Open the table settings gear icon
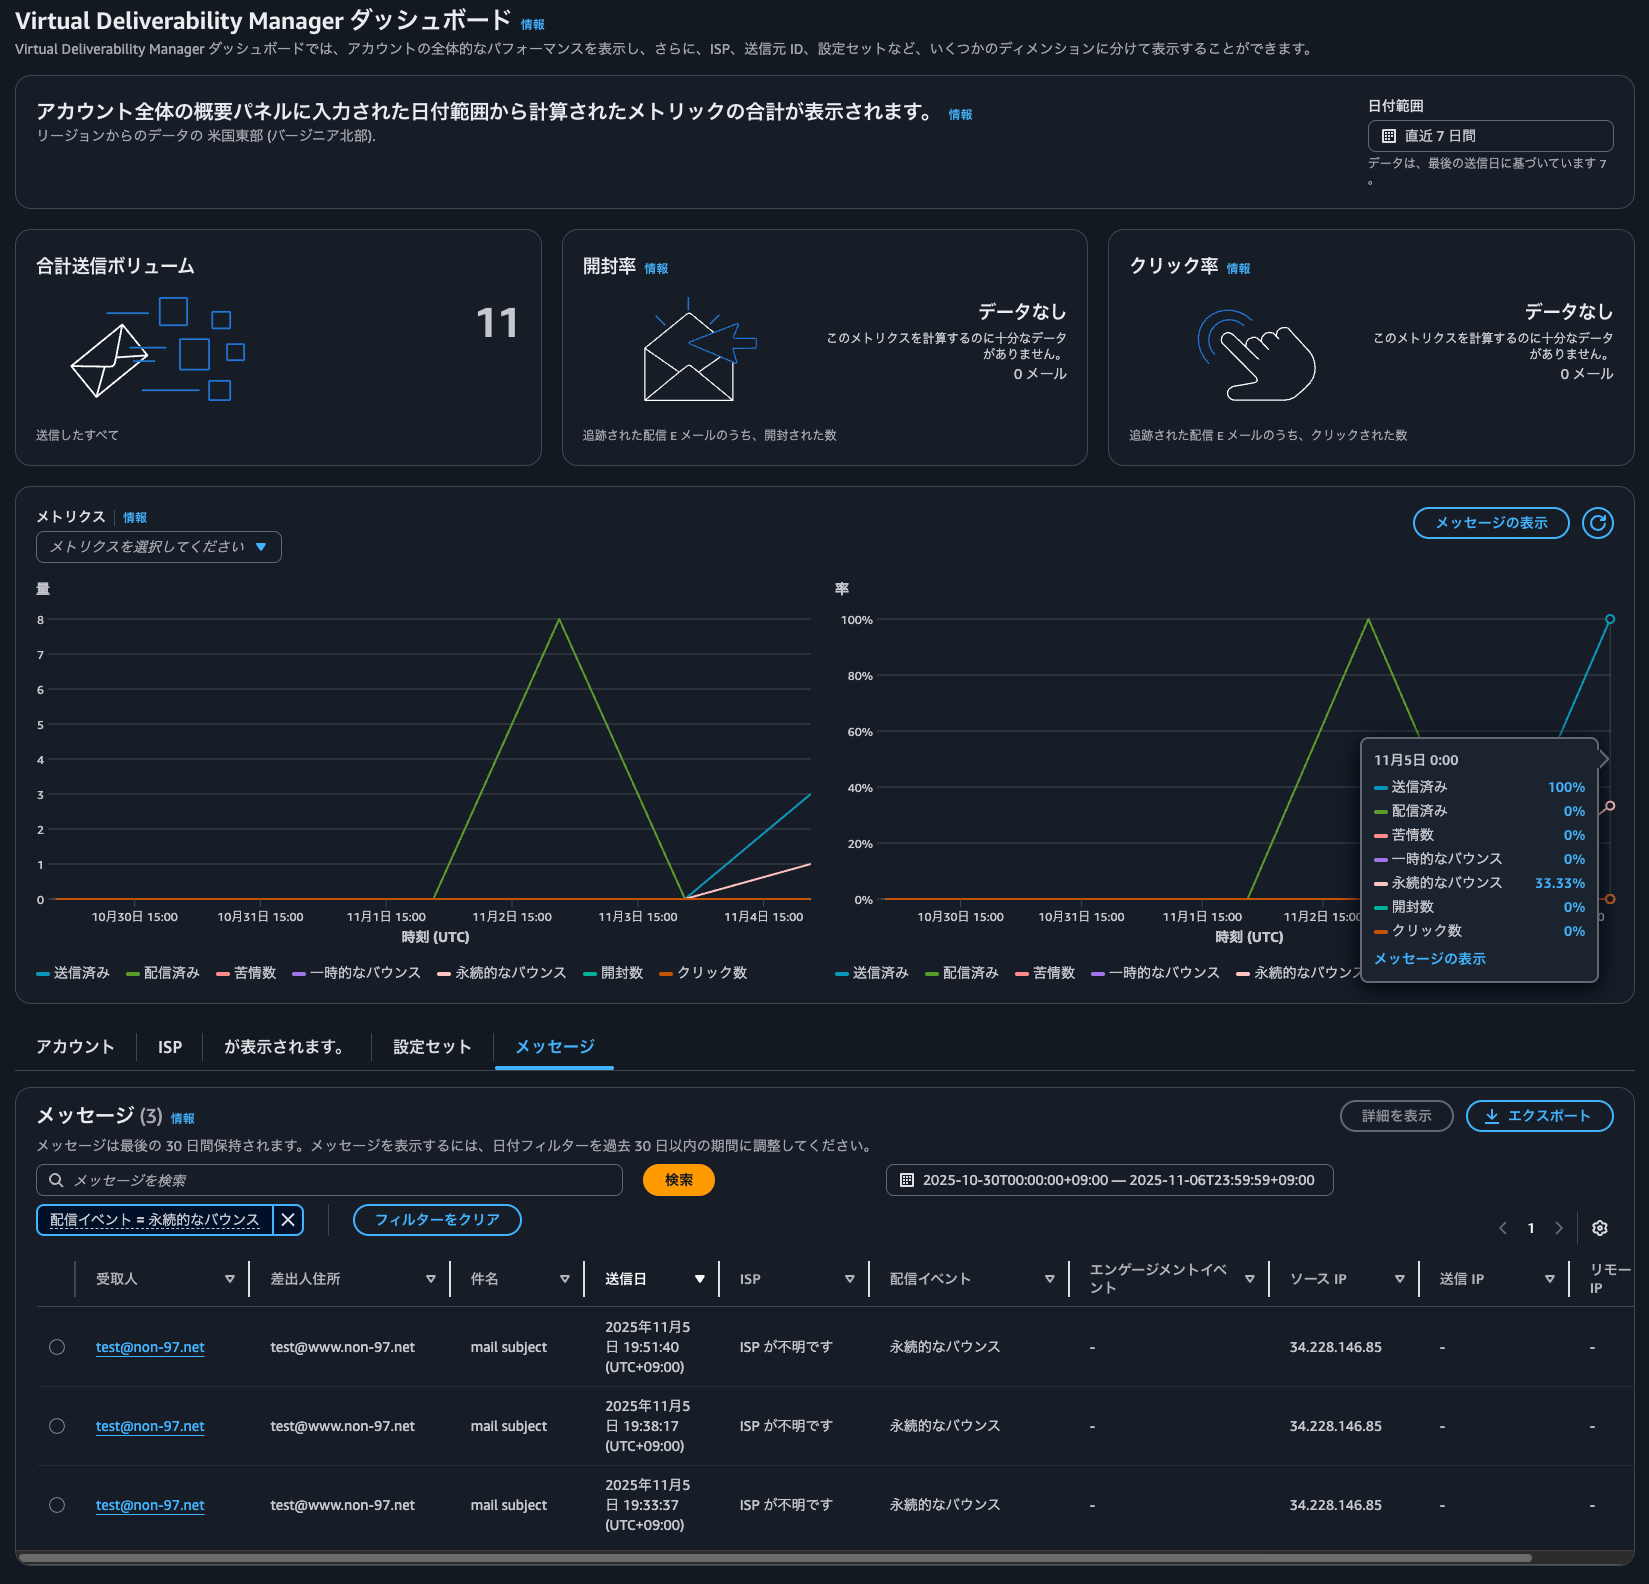This screenshot has width=1649, height=1584. click(x=1600, y=1228)
